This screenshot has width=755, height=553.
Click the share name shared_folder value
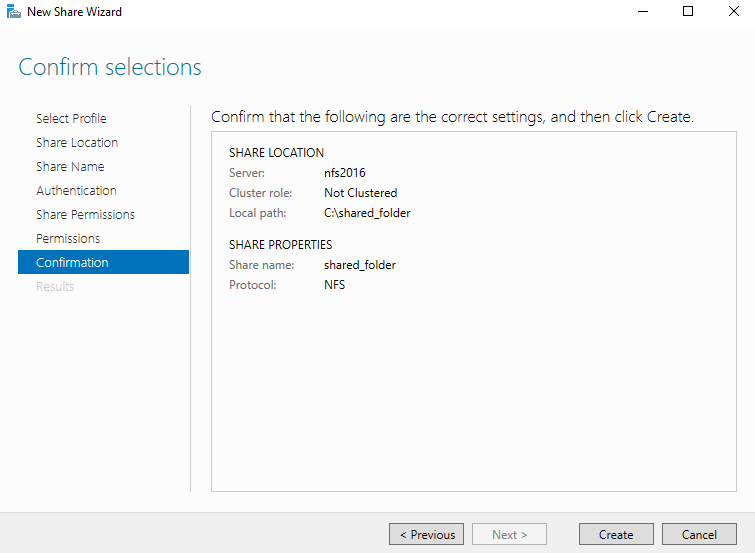[x=360, y=265]
